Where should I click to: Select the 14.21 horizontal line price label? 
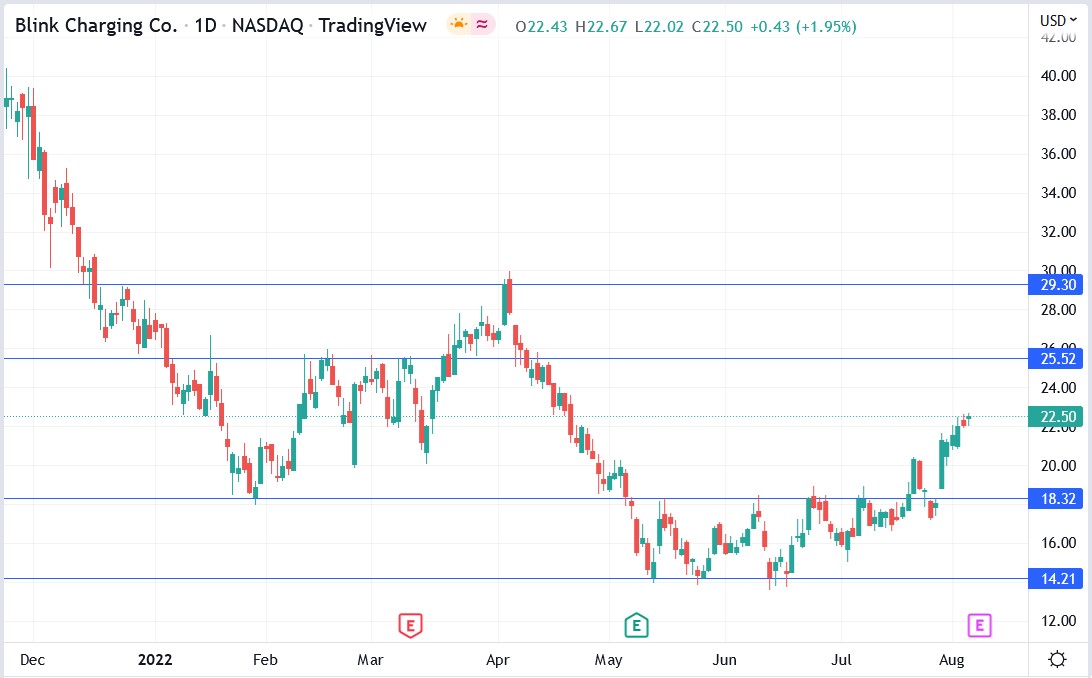(1059, 579)
